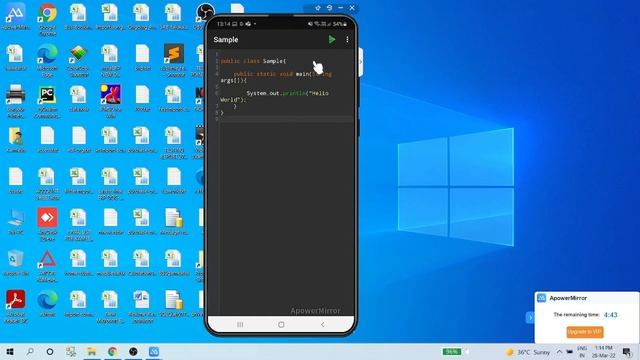Open the AnyDesk desktop shortcut
The height and width of the screenshot is (360, 640).
47,224
